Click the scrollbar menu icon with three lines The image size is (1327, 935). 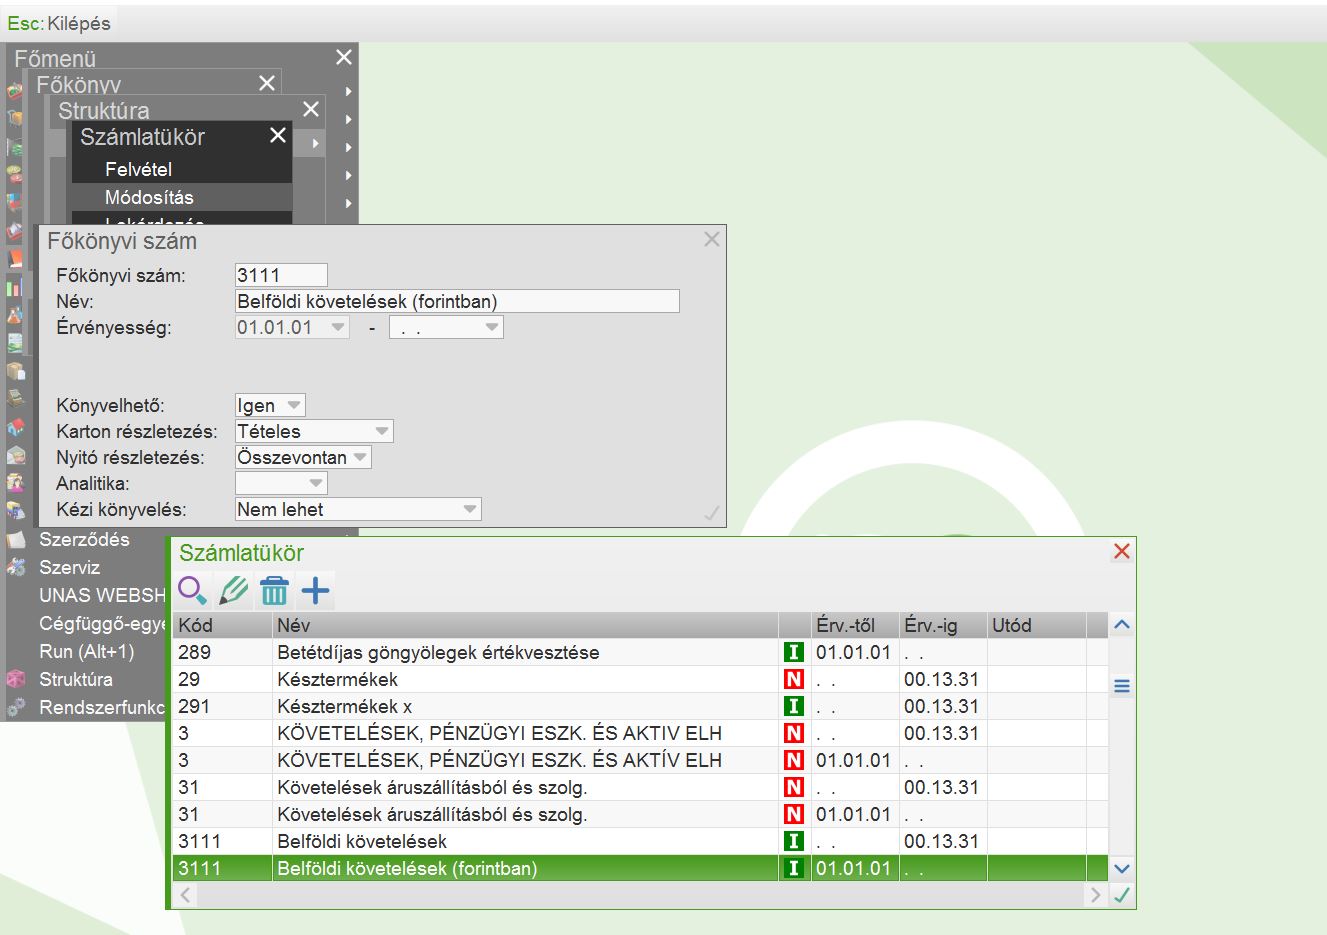click(1122, 686)
